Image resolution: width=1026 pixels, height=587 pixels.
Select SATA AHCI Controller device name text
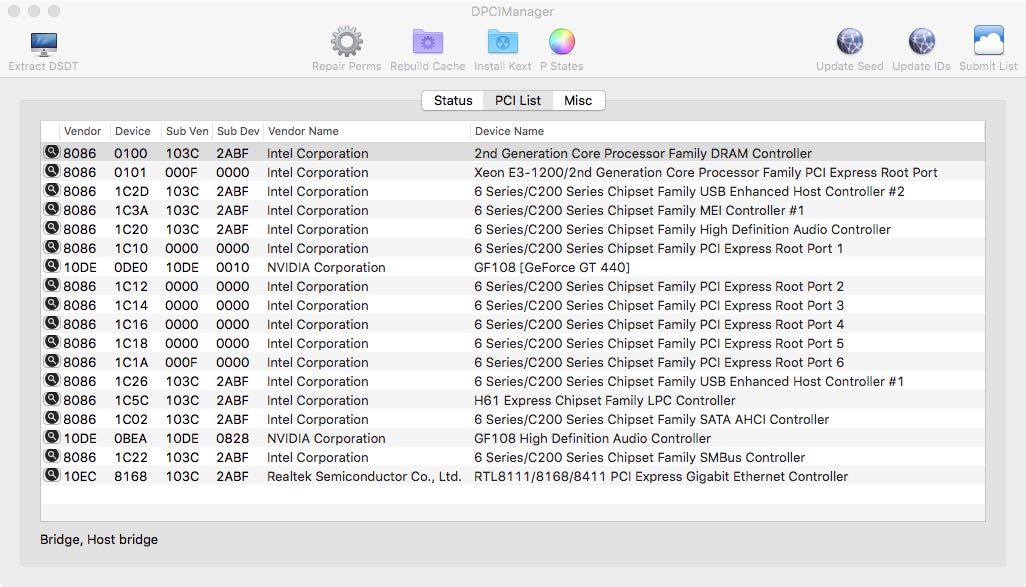click(x=651, y=419)
